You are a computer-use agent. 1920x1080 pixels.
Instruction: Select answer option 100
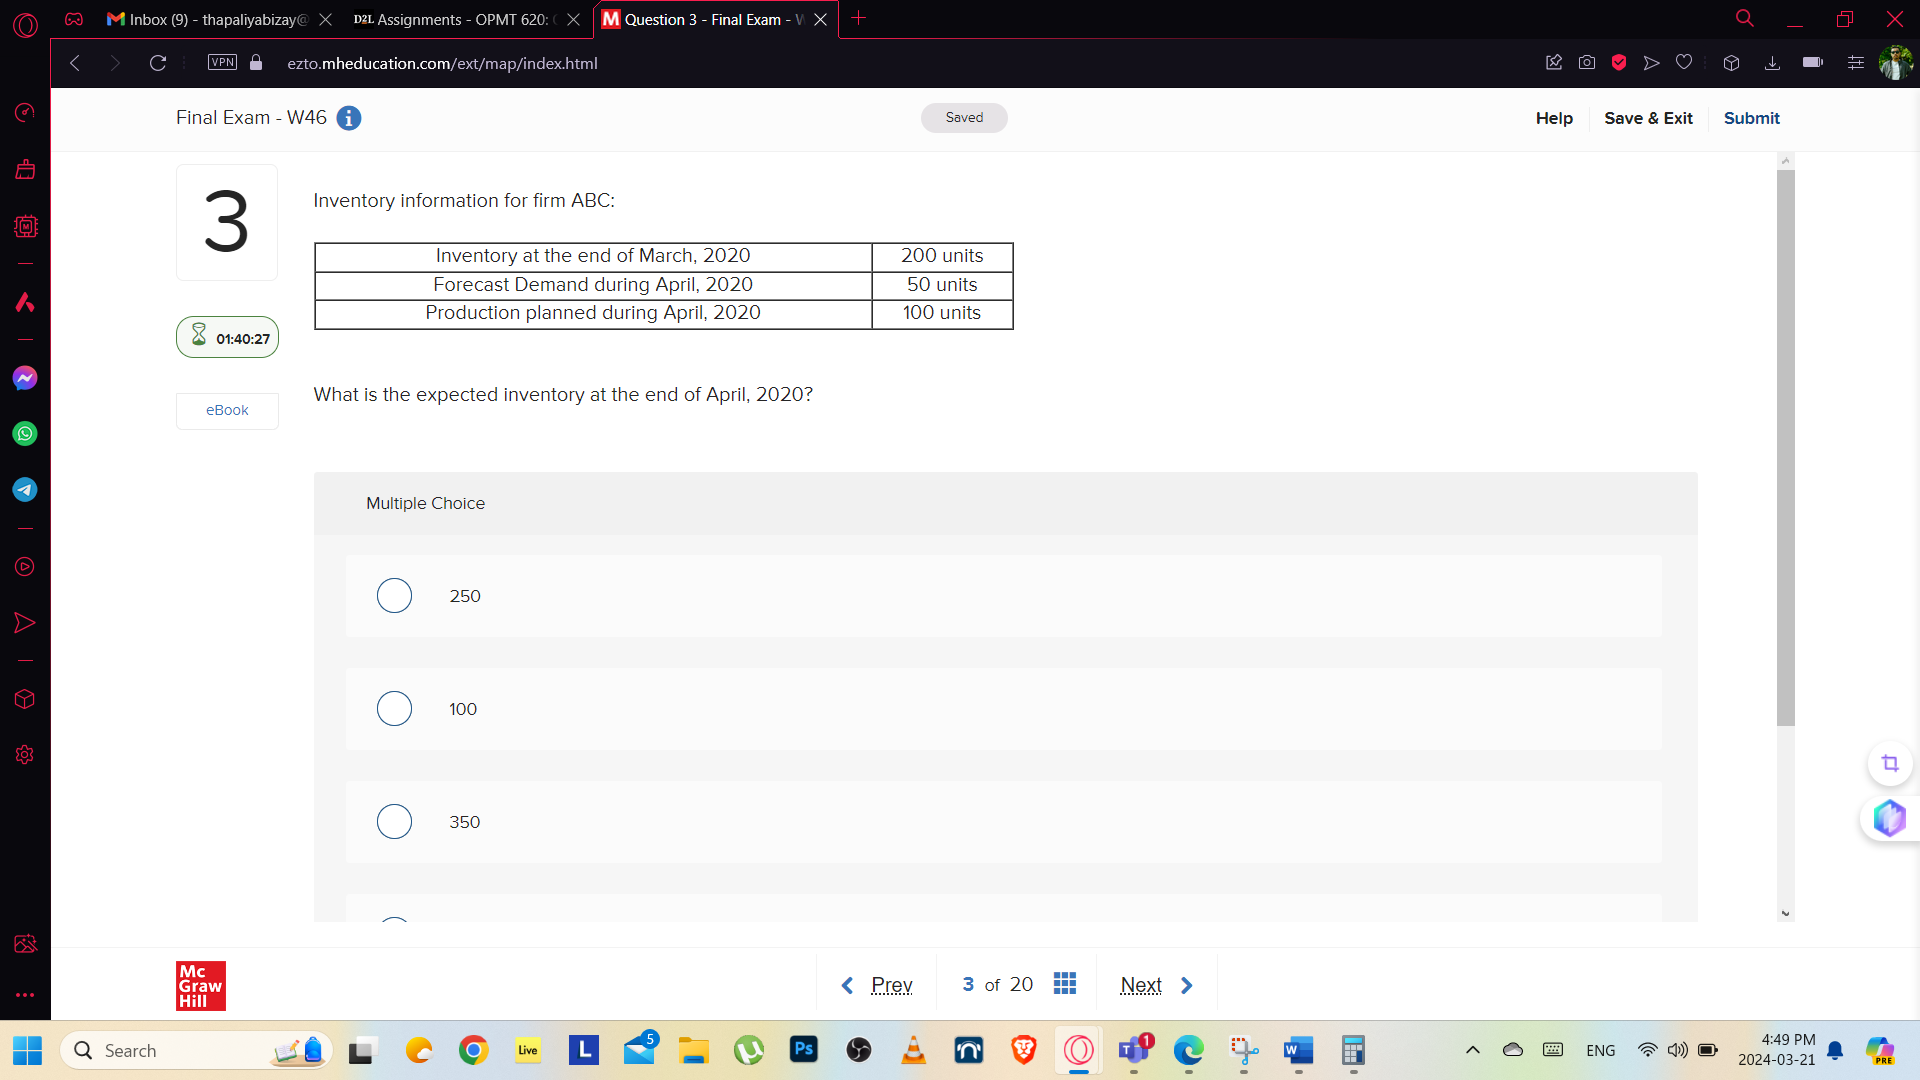pyautogui.click(x=394, y=709)
